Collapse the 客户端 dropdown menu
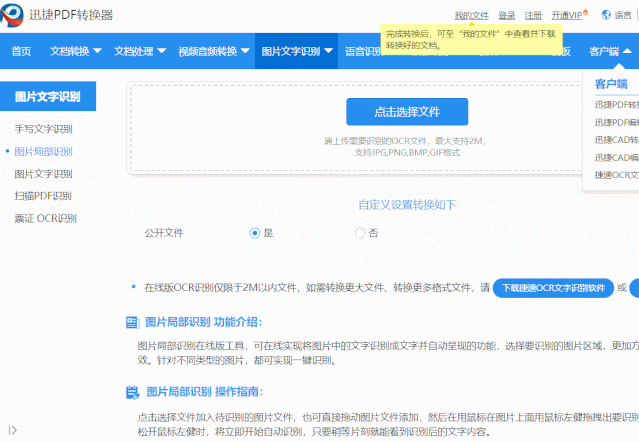Image resolution: width=639 pixels, height=442 pixels. [610, 51]
